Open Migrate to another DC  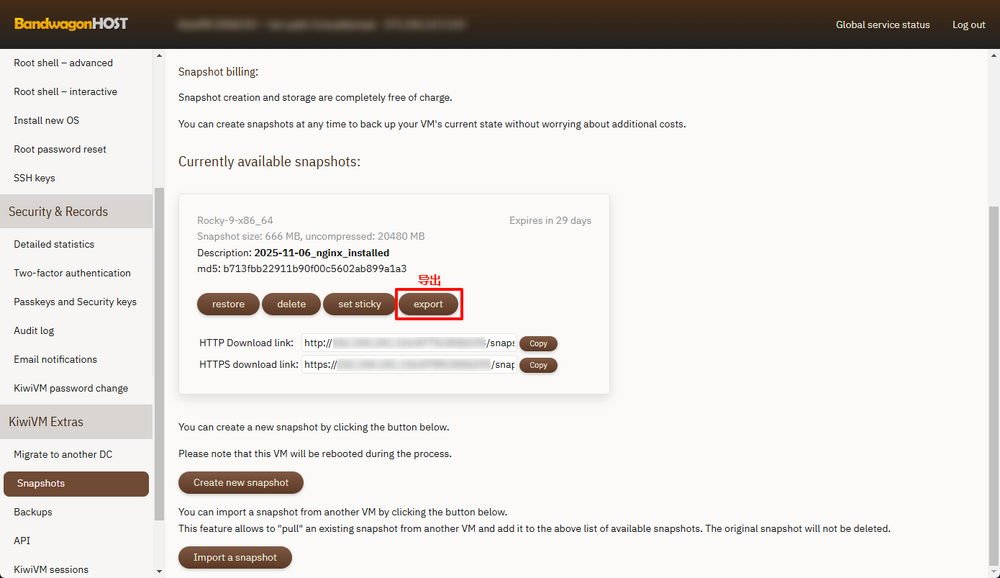pyautogui.click(x=63, y=455)
